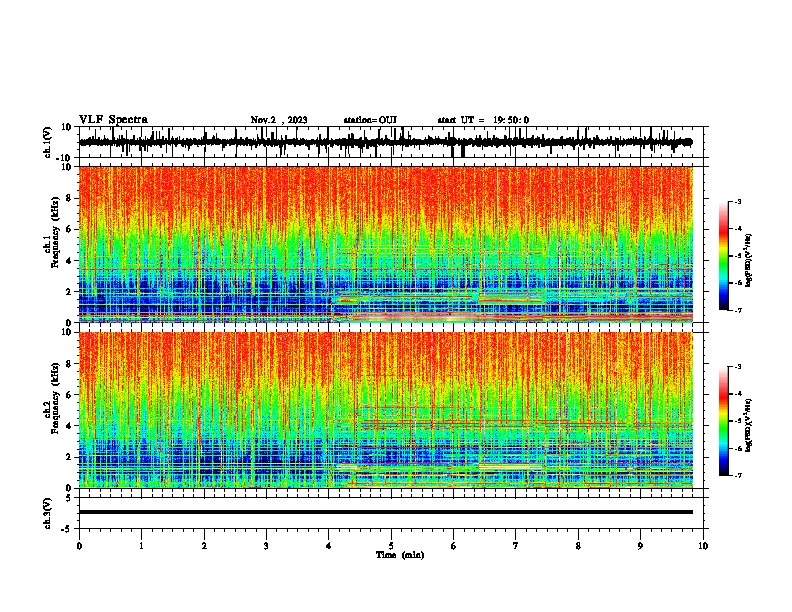Click the "-7" label on ch.1 color scale
Screen dimensions: 792x612
pyautogui.click(x=737, y=310)
